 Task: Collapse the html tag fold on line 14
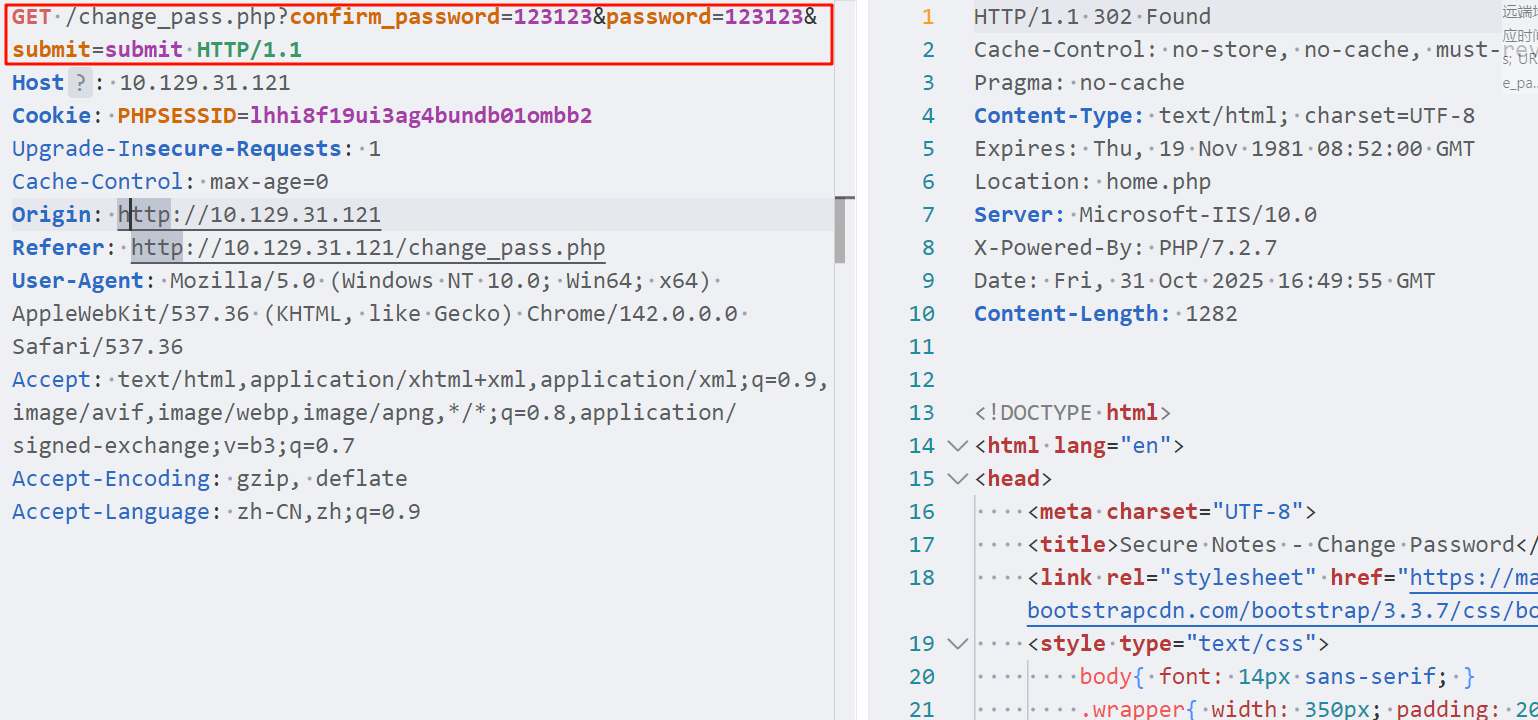(957, 446)
